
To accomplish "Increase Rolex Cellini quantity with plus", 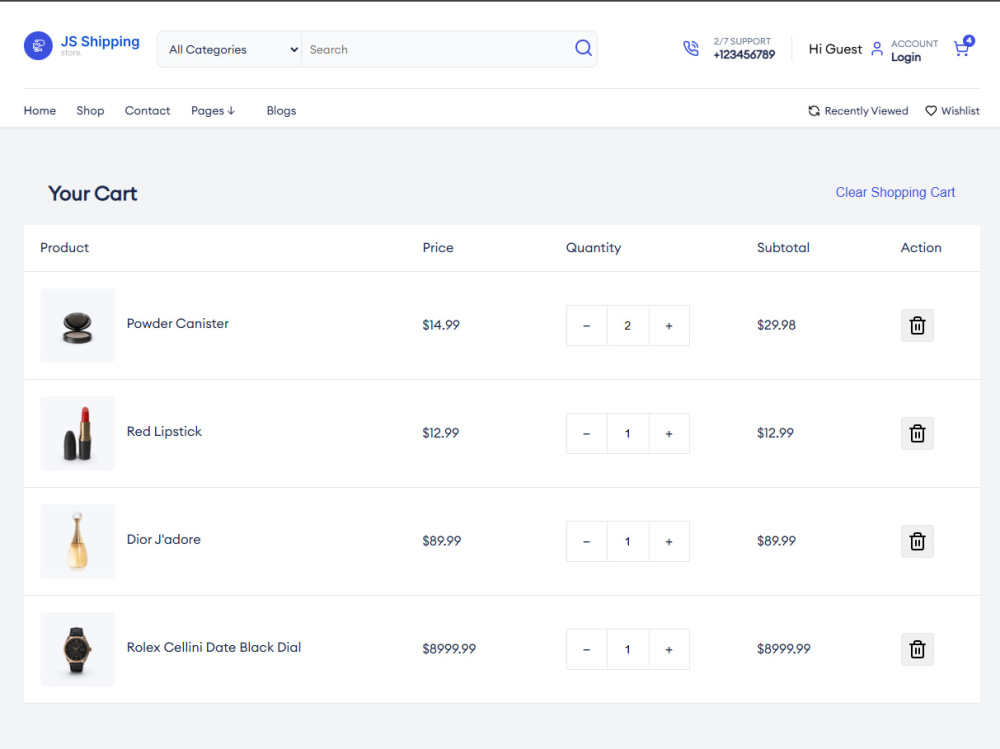I will (x=669, y=649).
